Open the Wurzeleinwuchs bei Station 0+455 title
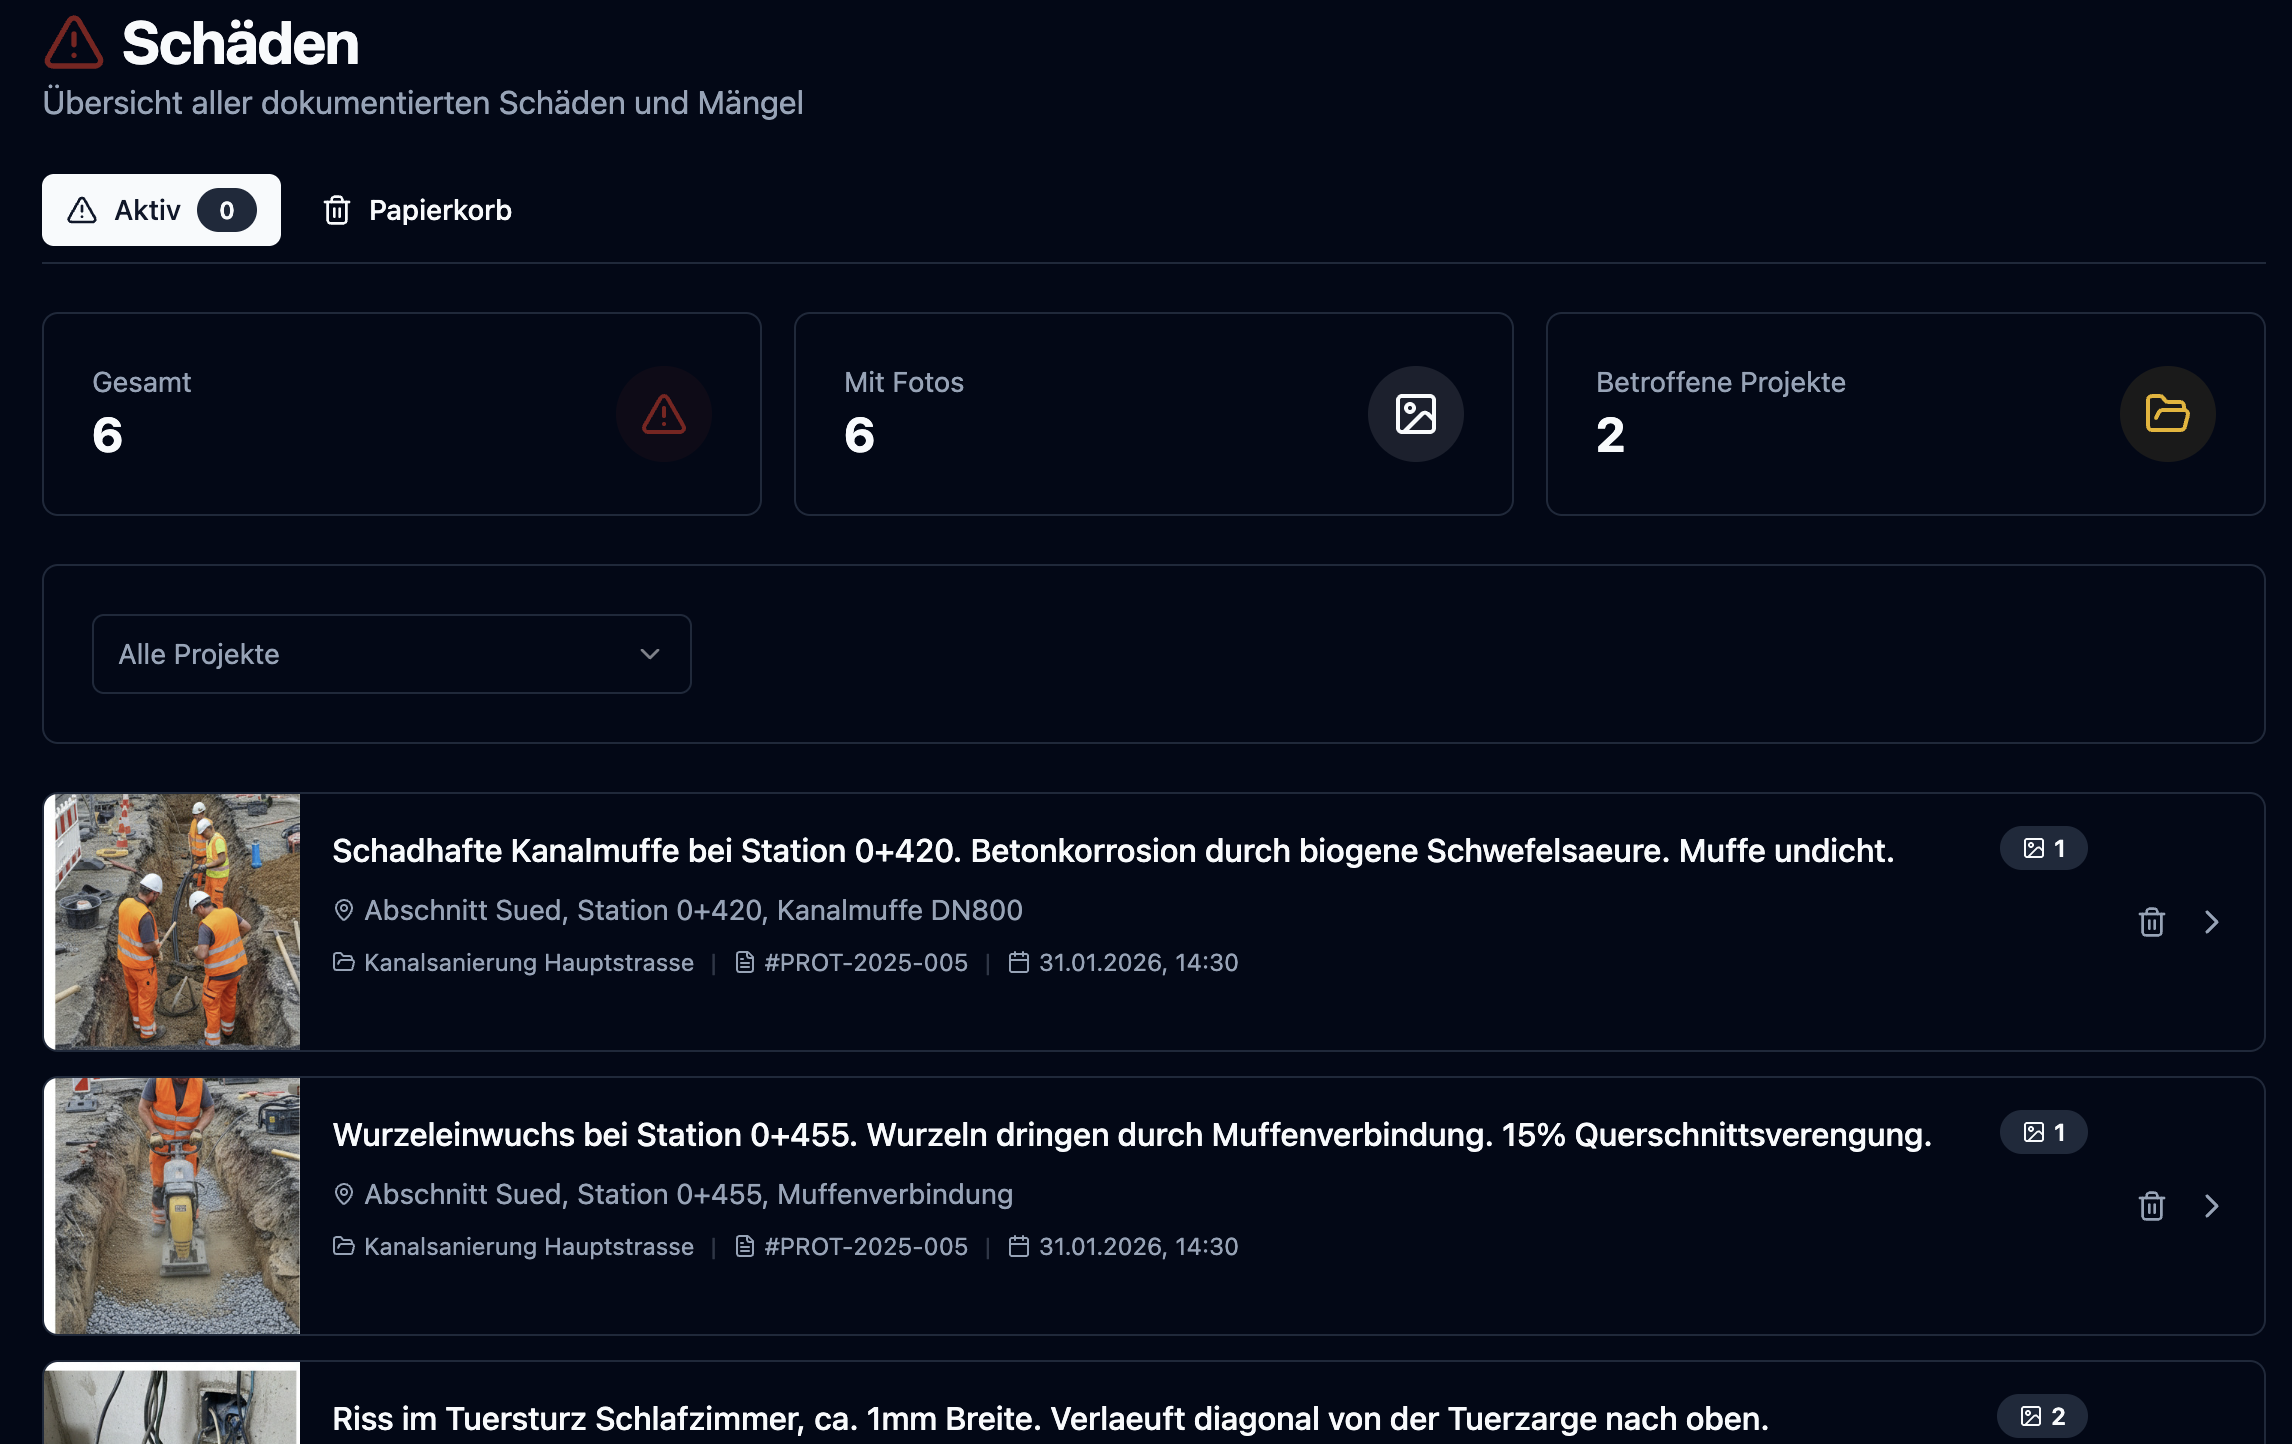This screenshot has width=2292, height=1444. coord(1131,1134)
